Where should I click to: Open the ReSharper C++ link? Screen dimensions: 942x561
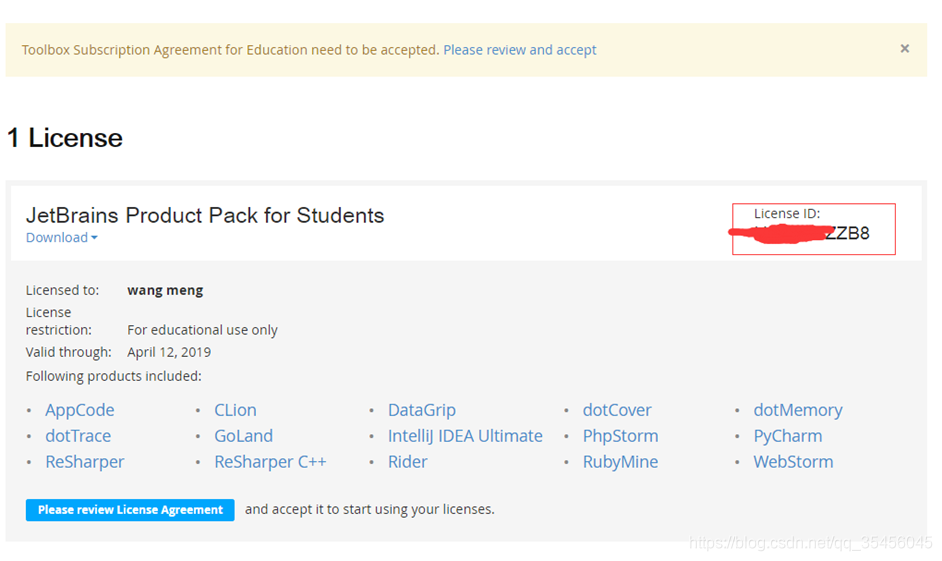click(270, 461)
